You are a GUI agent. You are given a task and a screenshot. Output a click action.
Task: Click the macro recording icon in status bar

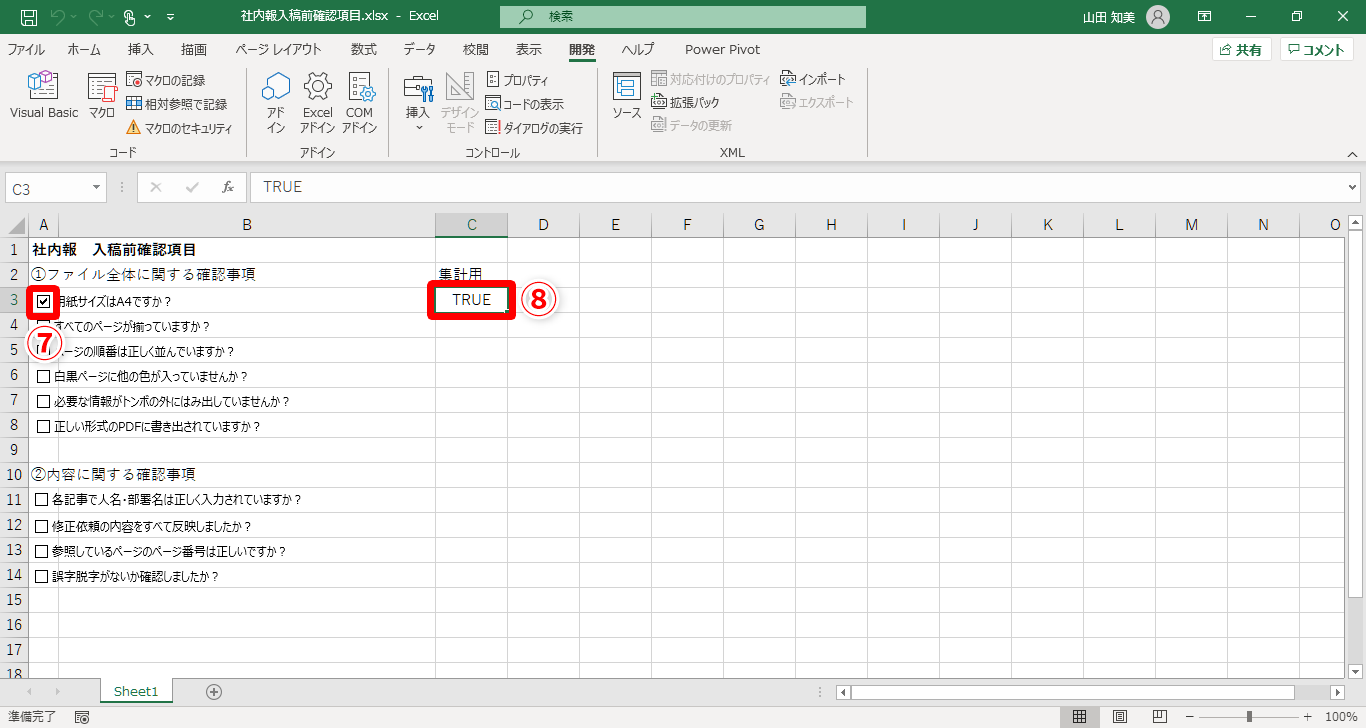[82, 717]
